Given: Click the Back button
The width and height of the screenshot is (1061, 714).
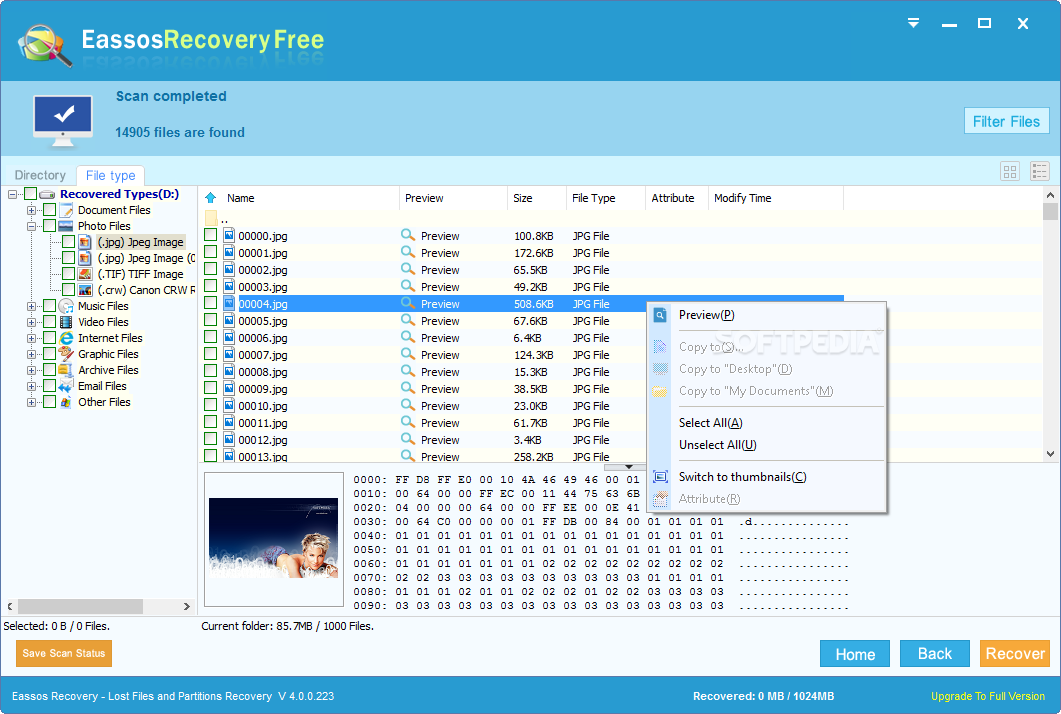Looking at the screenshot, I should coord(934,654).
